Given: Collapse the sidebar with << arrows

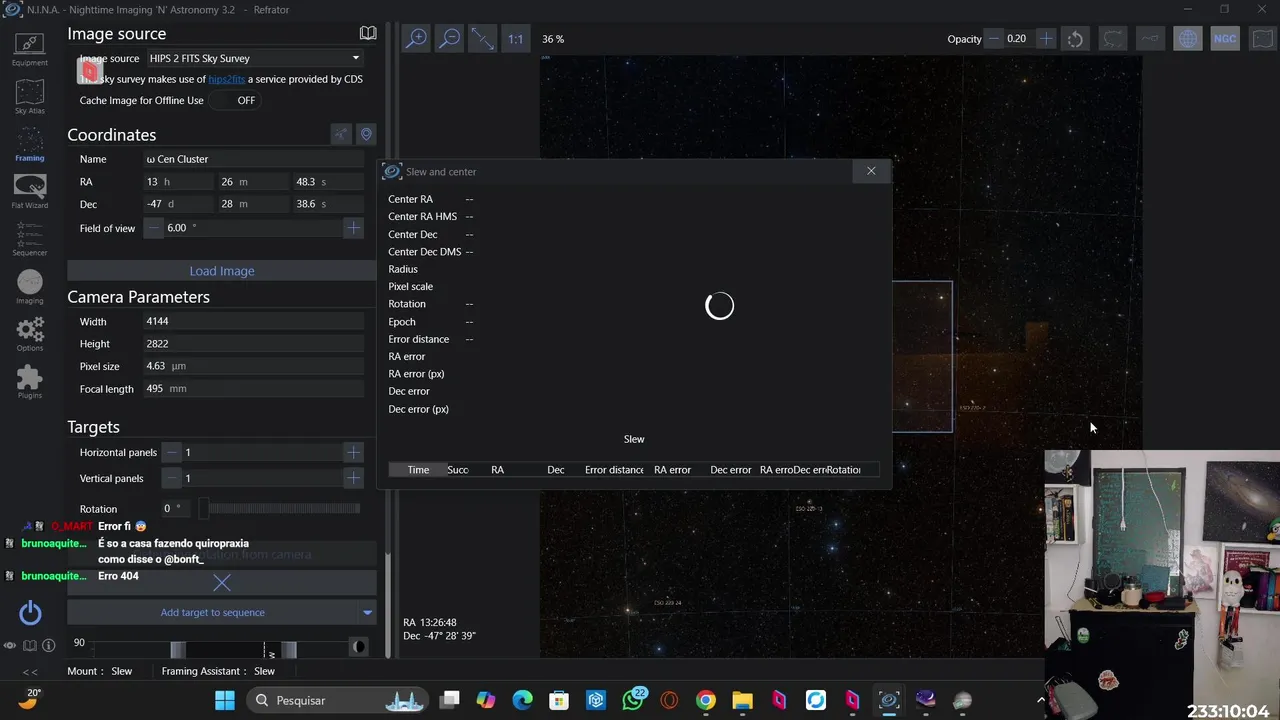Looking at the screenshot, I should [x=30, y=672].
